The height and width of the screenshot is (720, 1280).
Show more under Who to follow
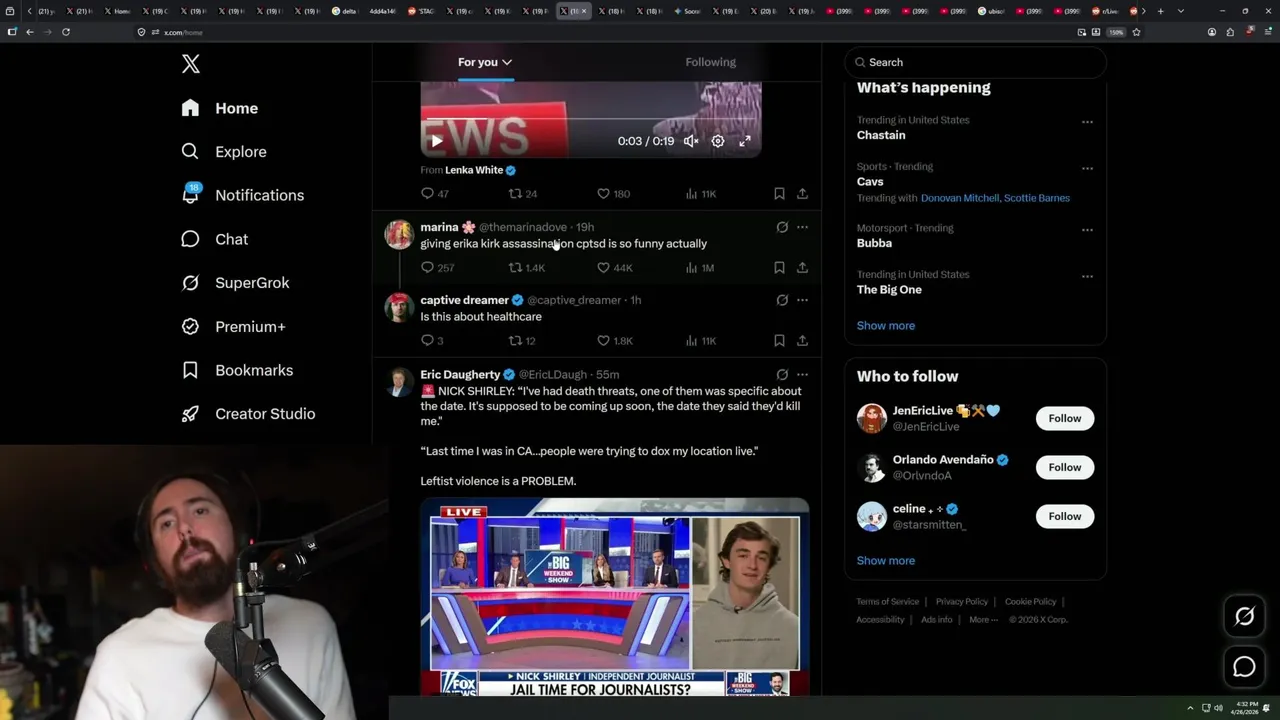tap(885, 561)
